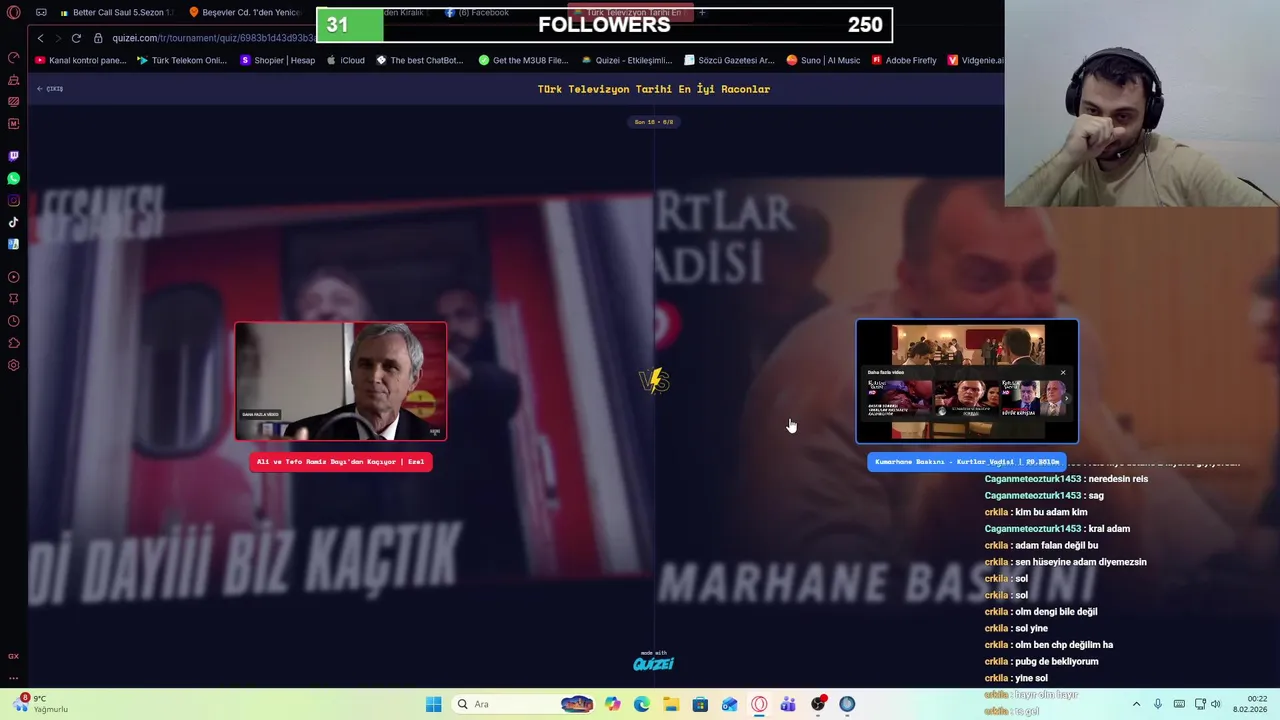The image size is (1280, 720).
Task: Open Suno | AI Music bookmark
Action: coord(823,60)
